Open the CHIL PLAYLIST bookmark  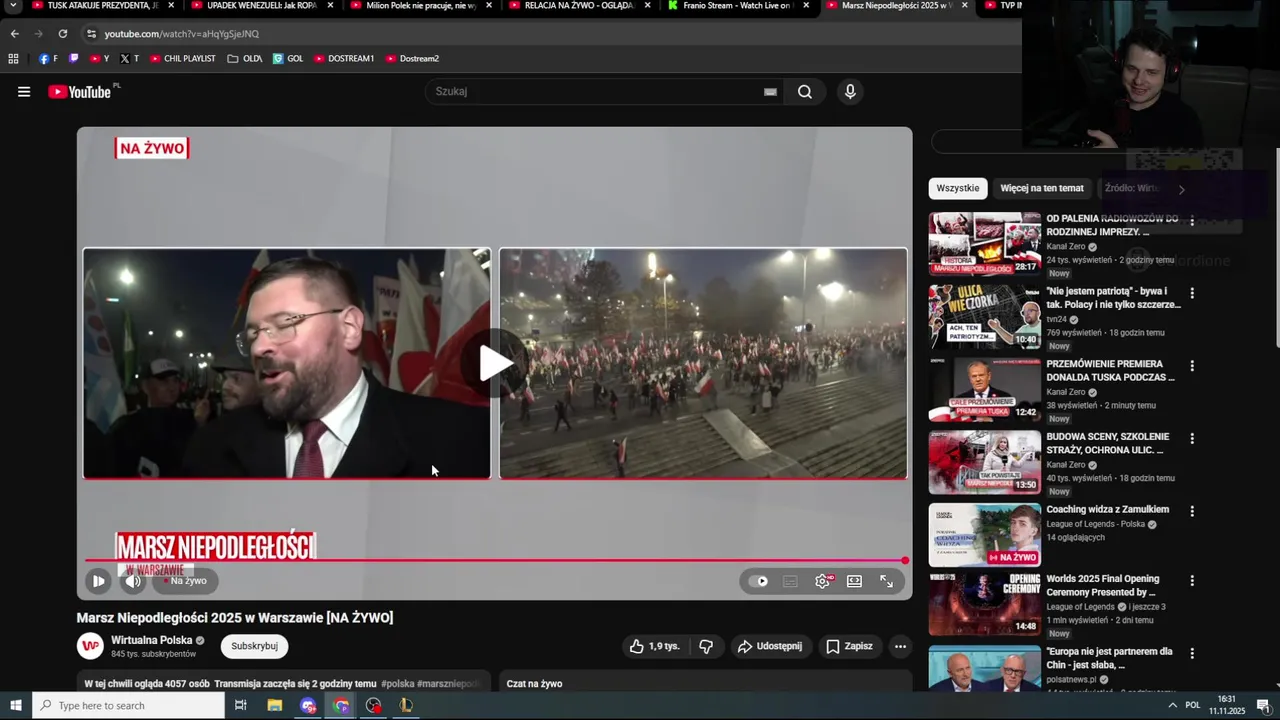(183, 59)
